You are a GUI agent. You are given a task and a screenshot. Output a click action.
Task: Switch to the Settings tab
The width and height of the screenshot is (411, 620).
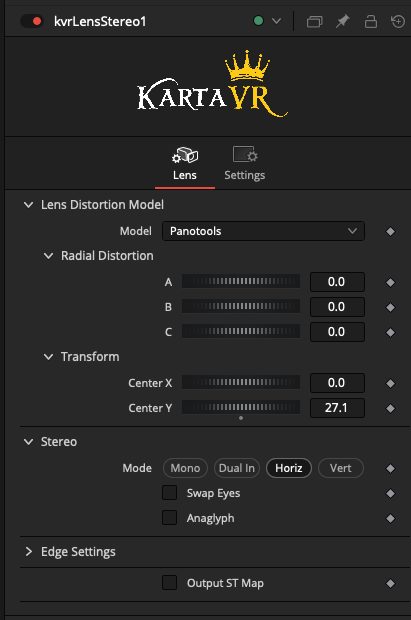pos(244,164)
